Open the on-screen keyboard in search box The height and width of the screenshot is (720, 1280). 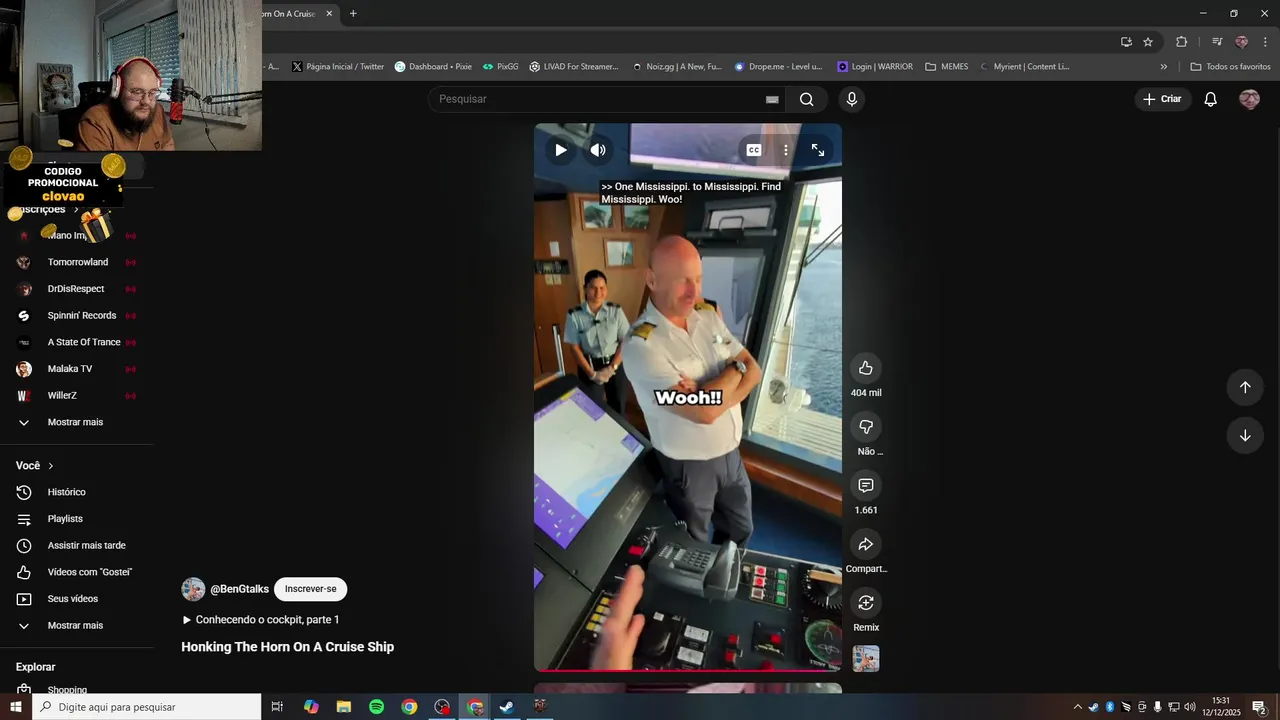[x=772, y=99]
